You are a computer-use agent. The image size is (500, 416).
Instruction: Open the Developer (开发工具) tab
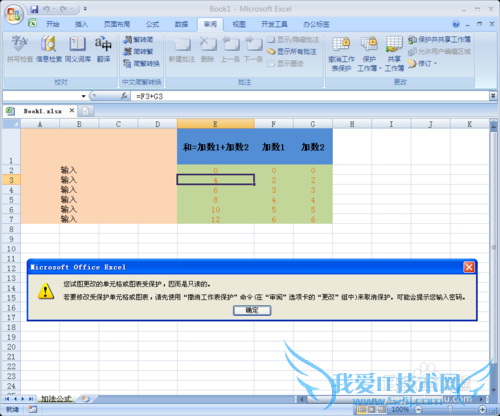click(274, 24)
